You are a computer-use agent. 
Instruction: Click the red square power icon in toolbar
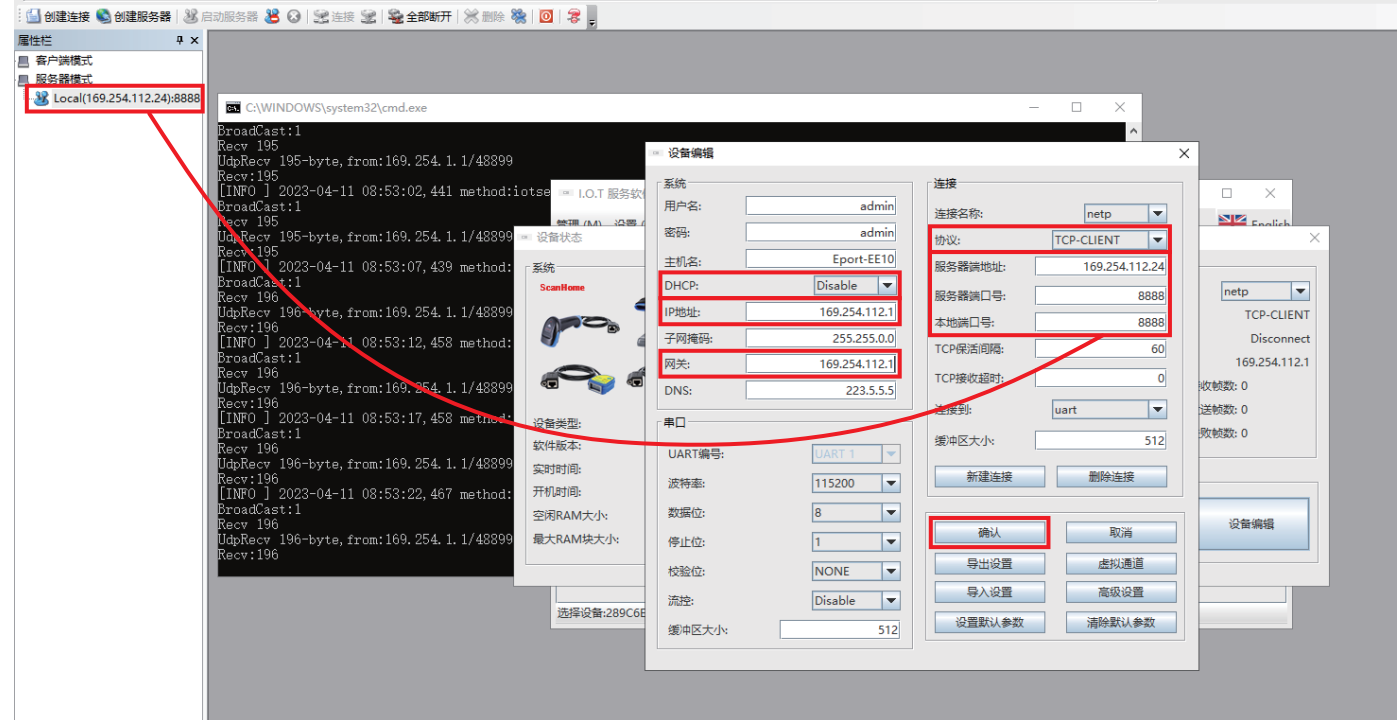point(546,16)
